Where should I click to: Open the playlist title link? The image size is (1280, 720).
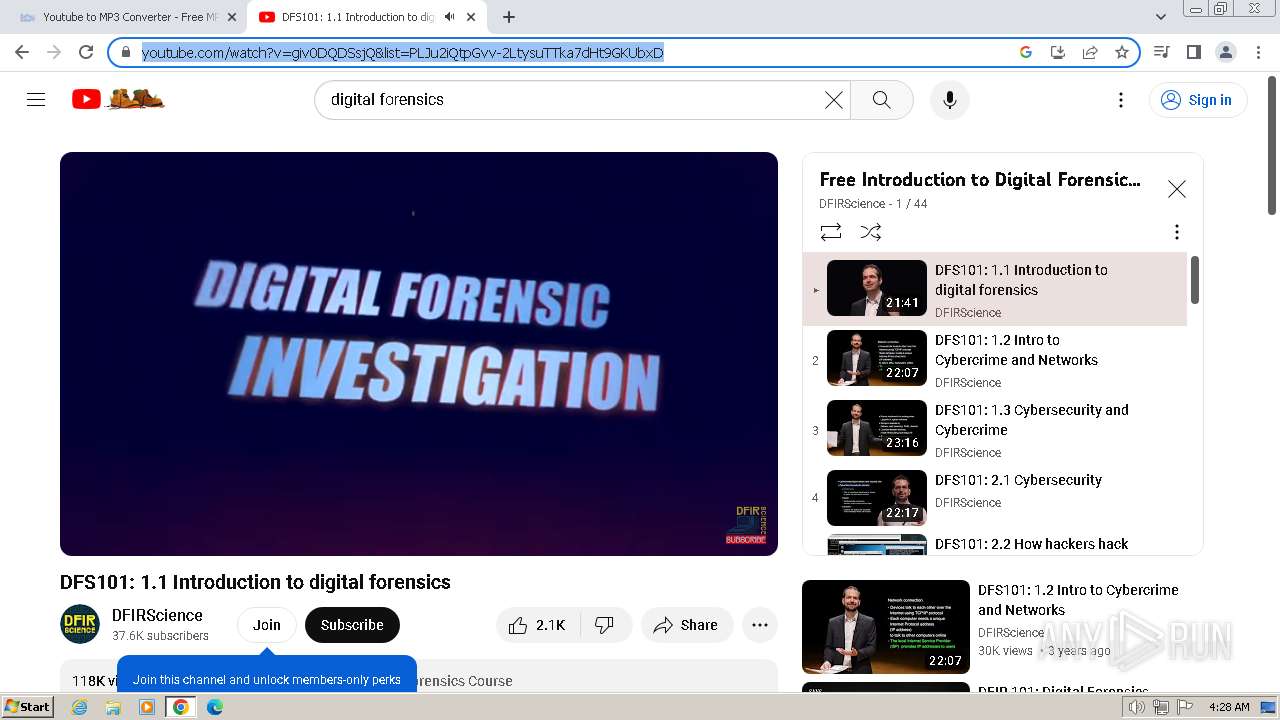point(980,180)
